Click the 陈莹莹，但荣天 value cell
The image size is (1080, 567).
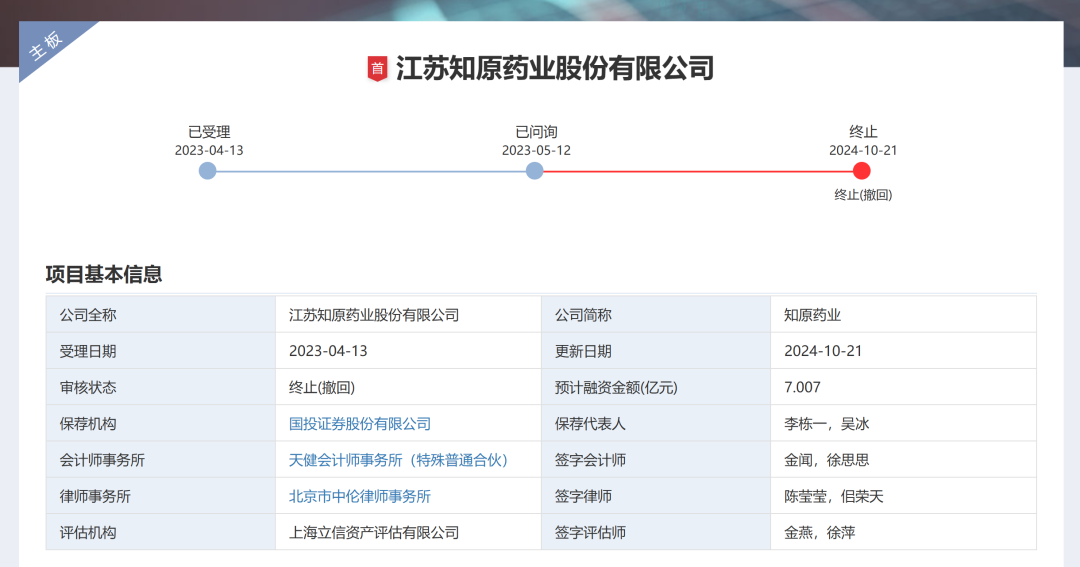tap(903, 496)
